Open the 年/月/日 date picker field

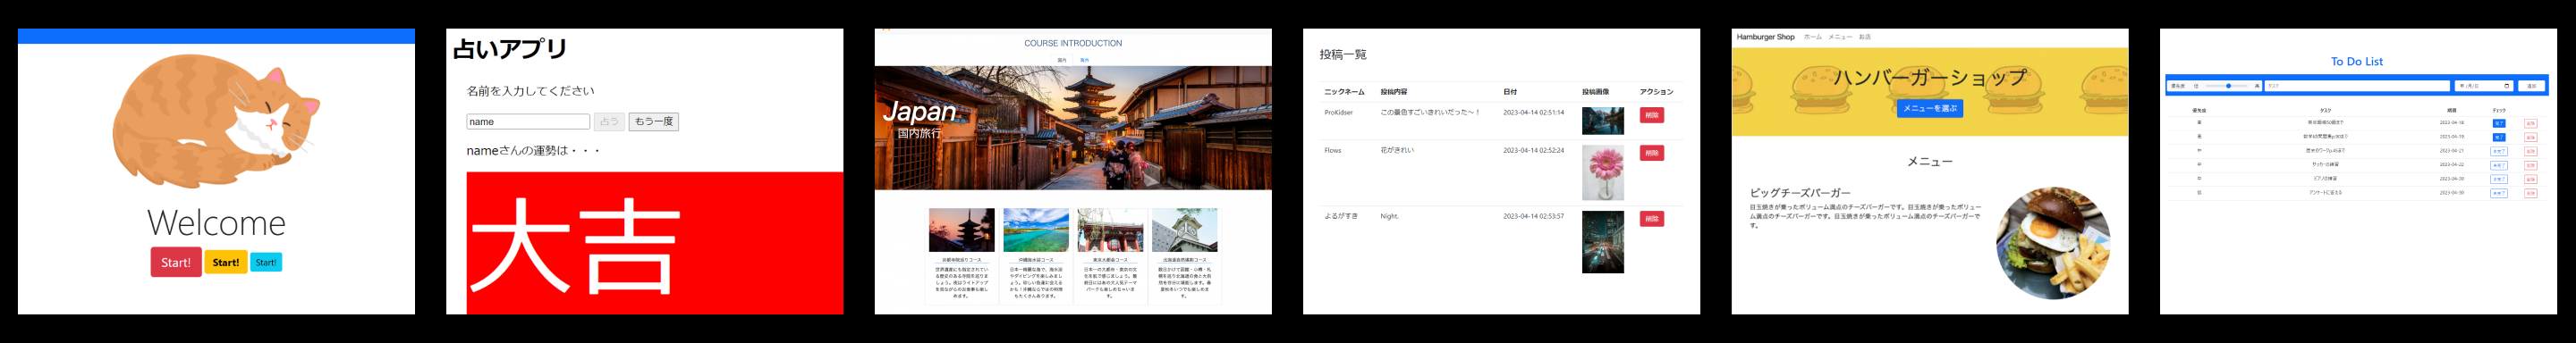point(2484,87)
